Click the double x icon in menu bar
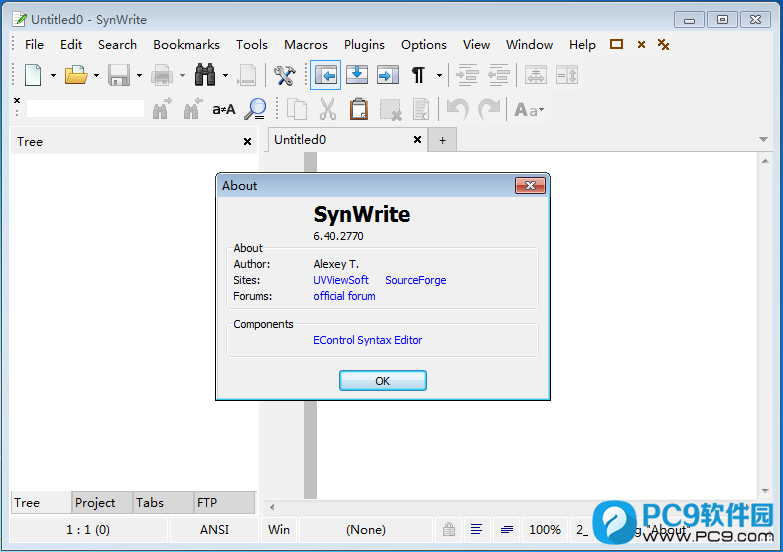This screenshot has height=552, width=783. pos(663,45)
